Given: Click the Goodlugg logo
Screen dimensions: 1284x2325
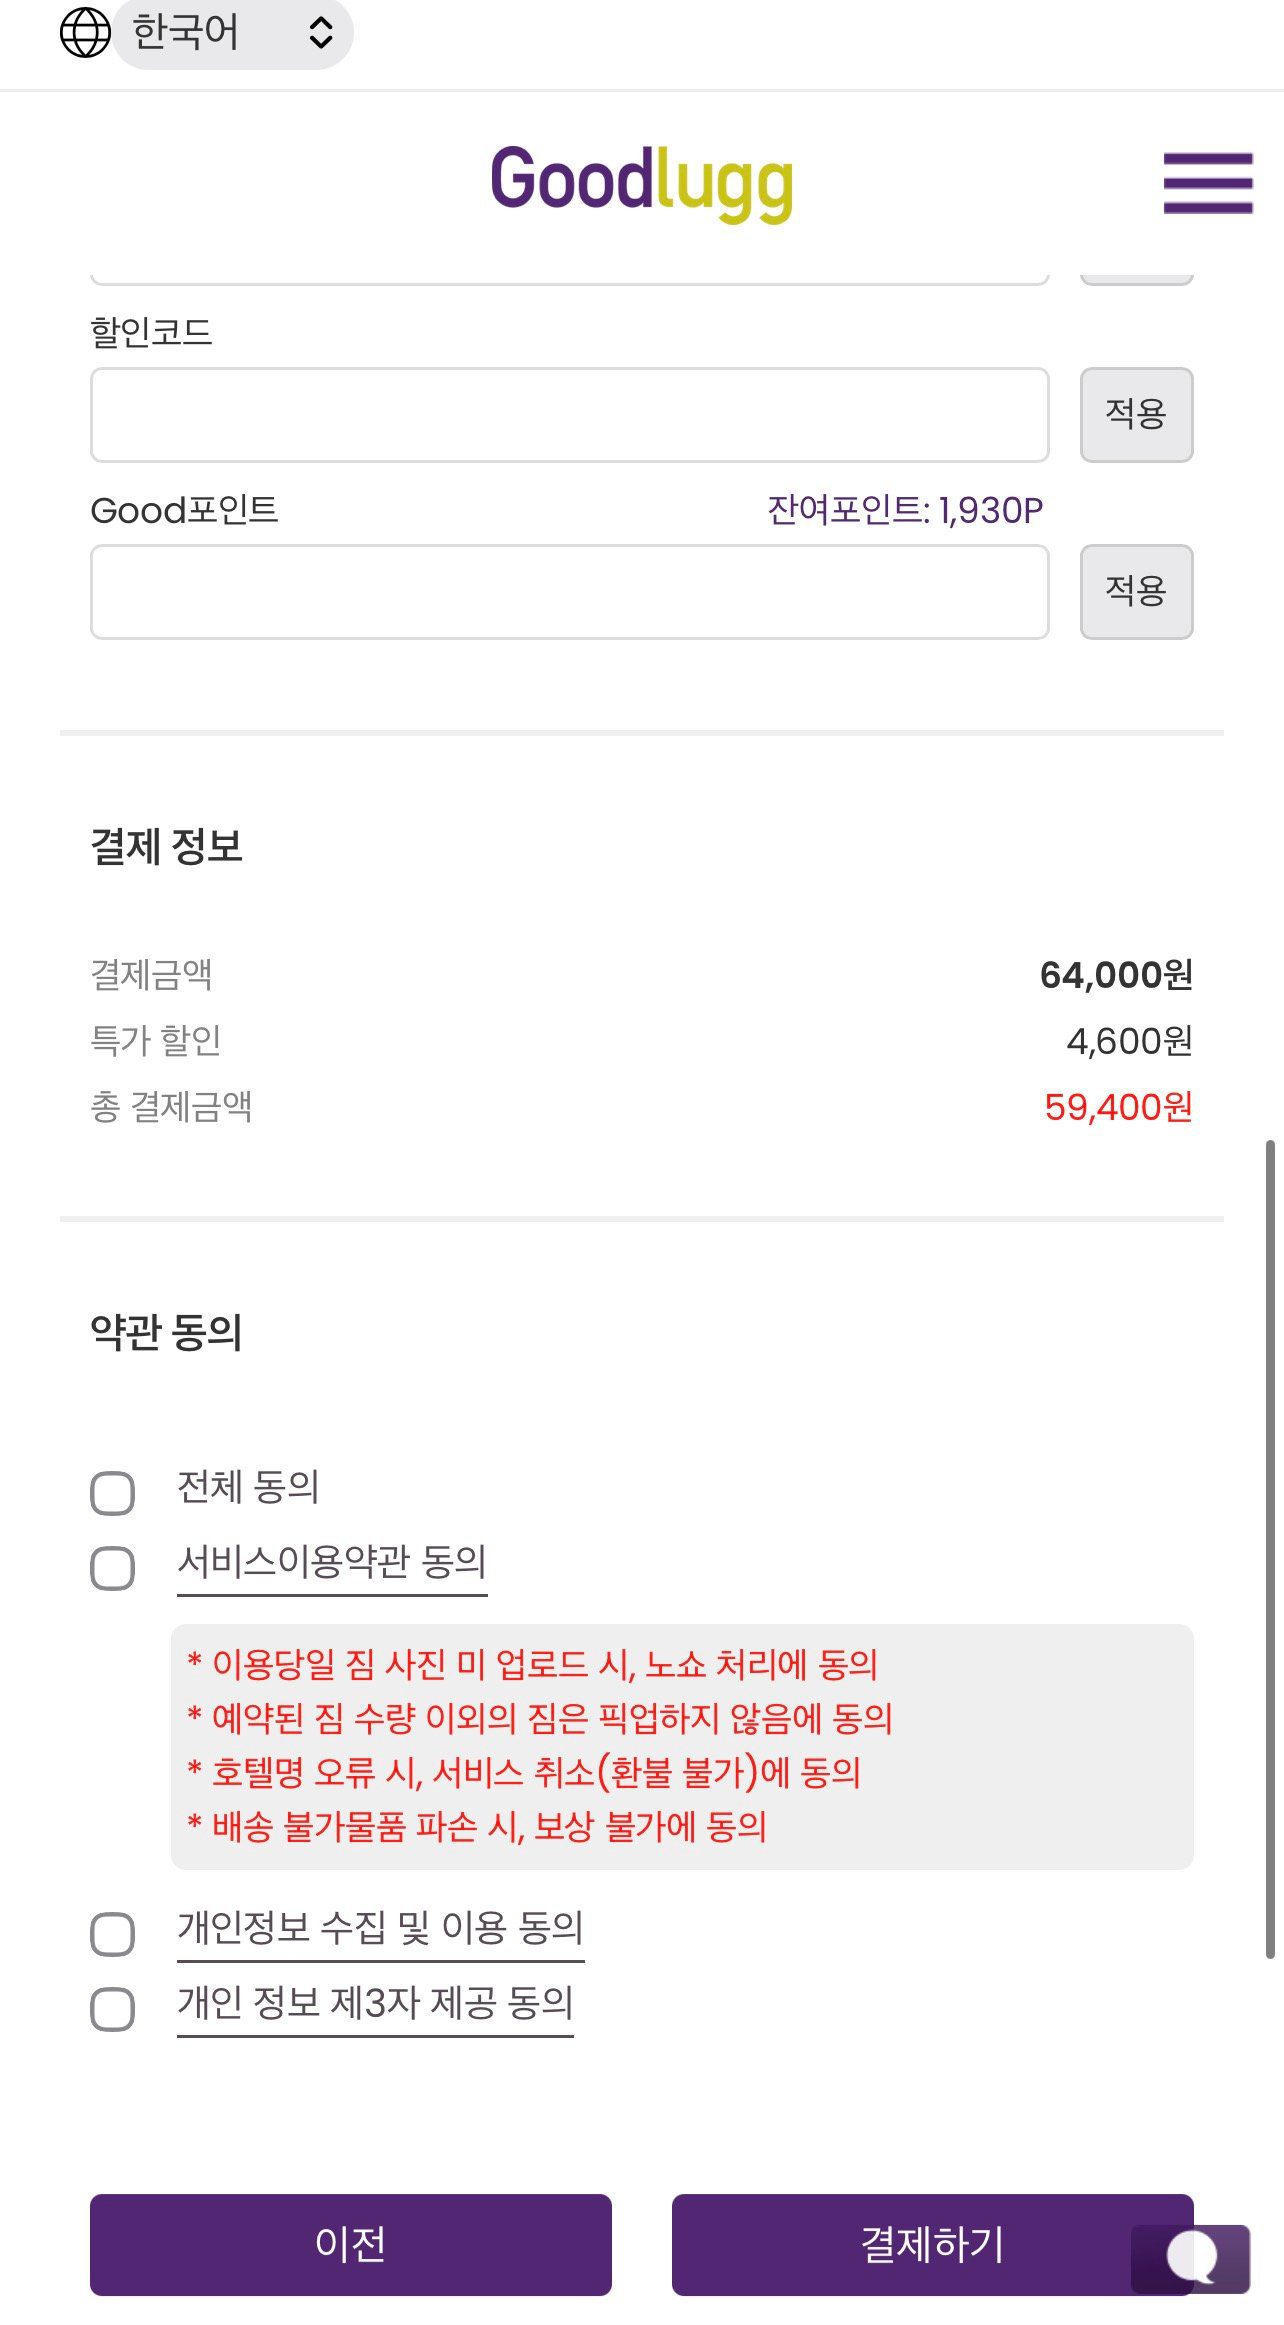Looking at the screenshot, I should coord(641,182).
